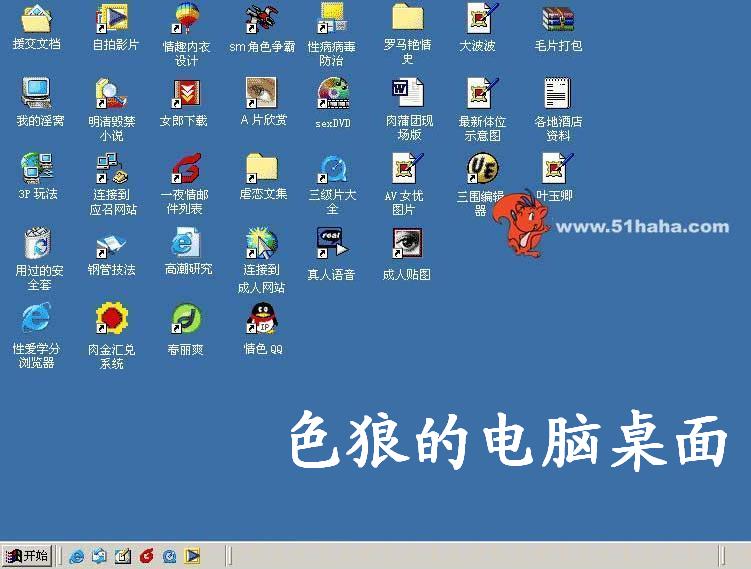Image resolution: width=751 pixels, height=569 pixels.
Task: Click the www.51haha.com watermark text
Action: click(642, 227)
